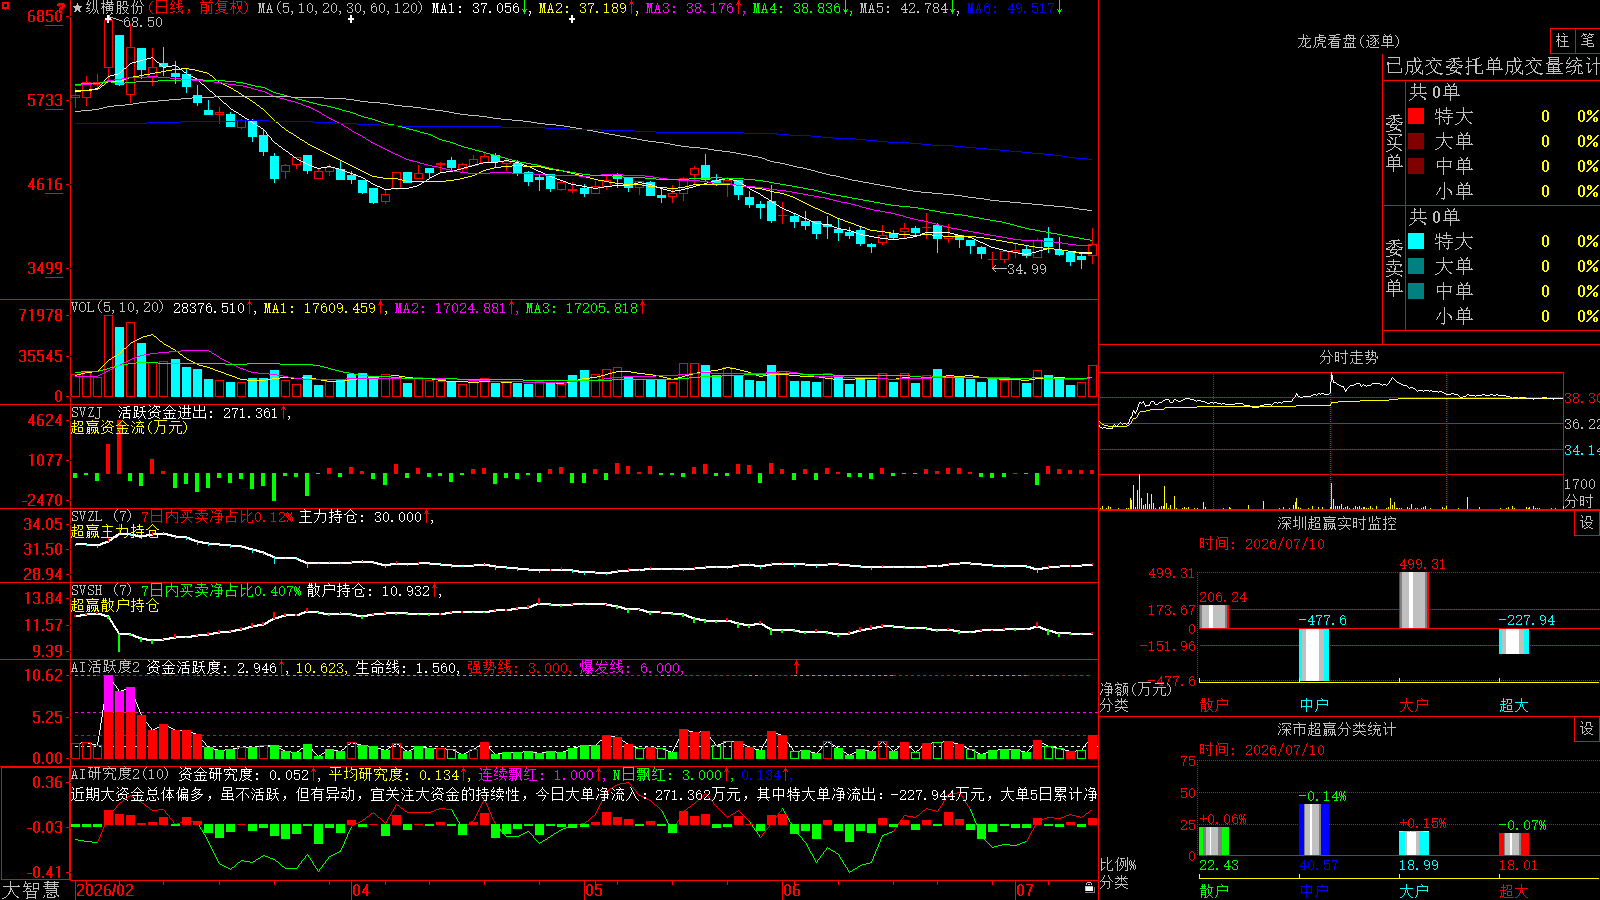
Task: Click the 深圳超赢实时监控 panel title
Action: [1337, 523]
